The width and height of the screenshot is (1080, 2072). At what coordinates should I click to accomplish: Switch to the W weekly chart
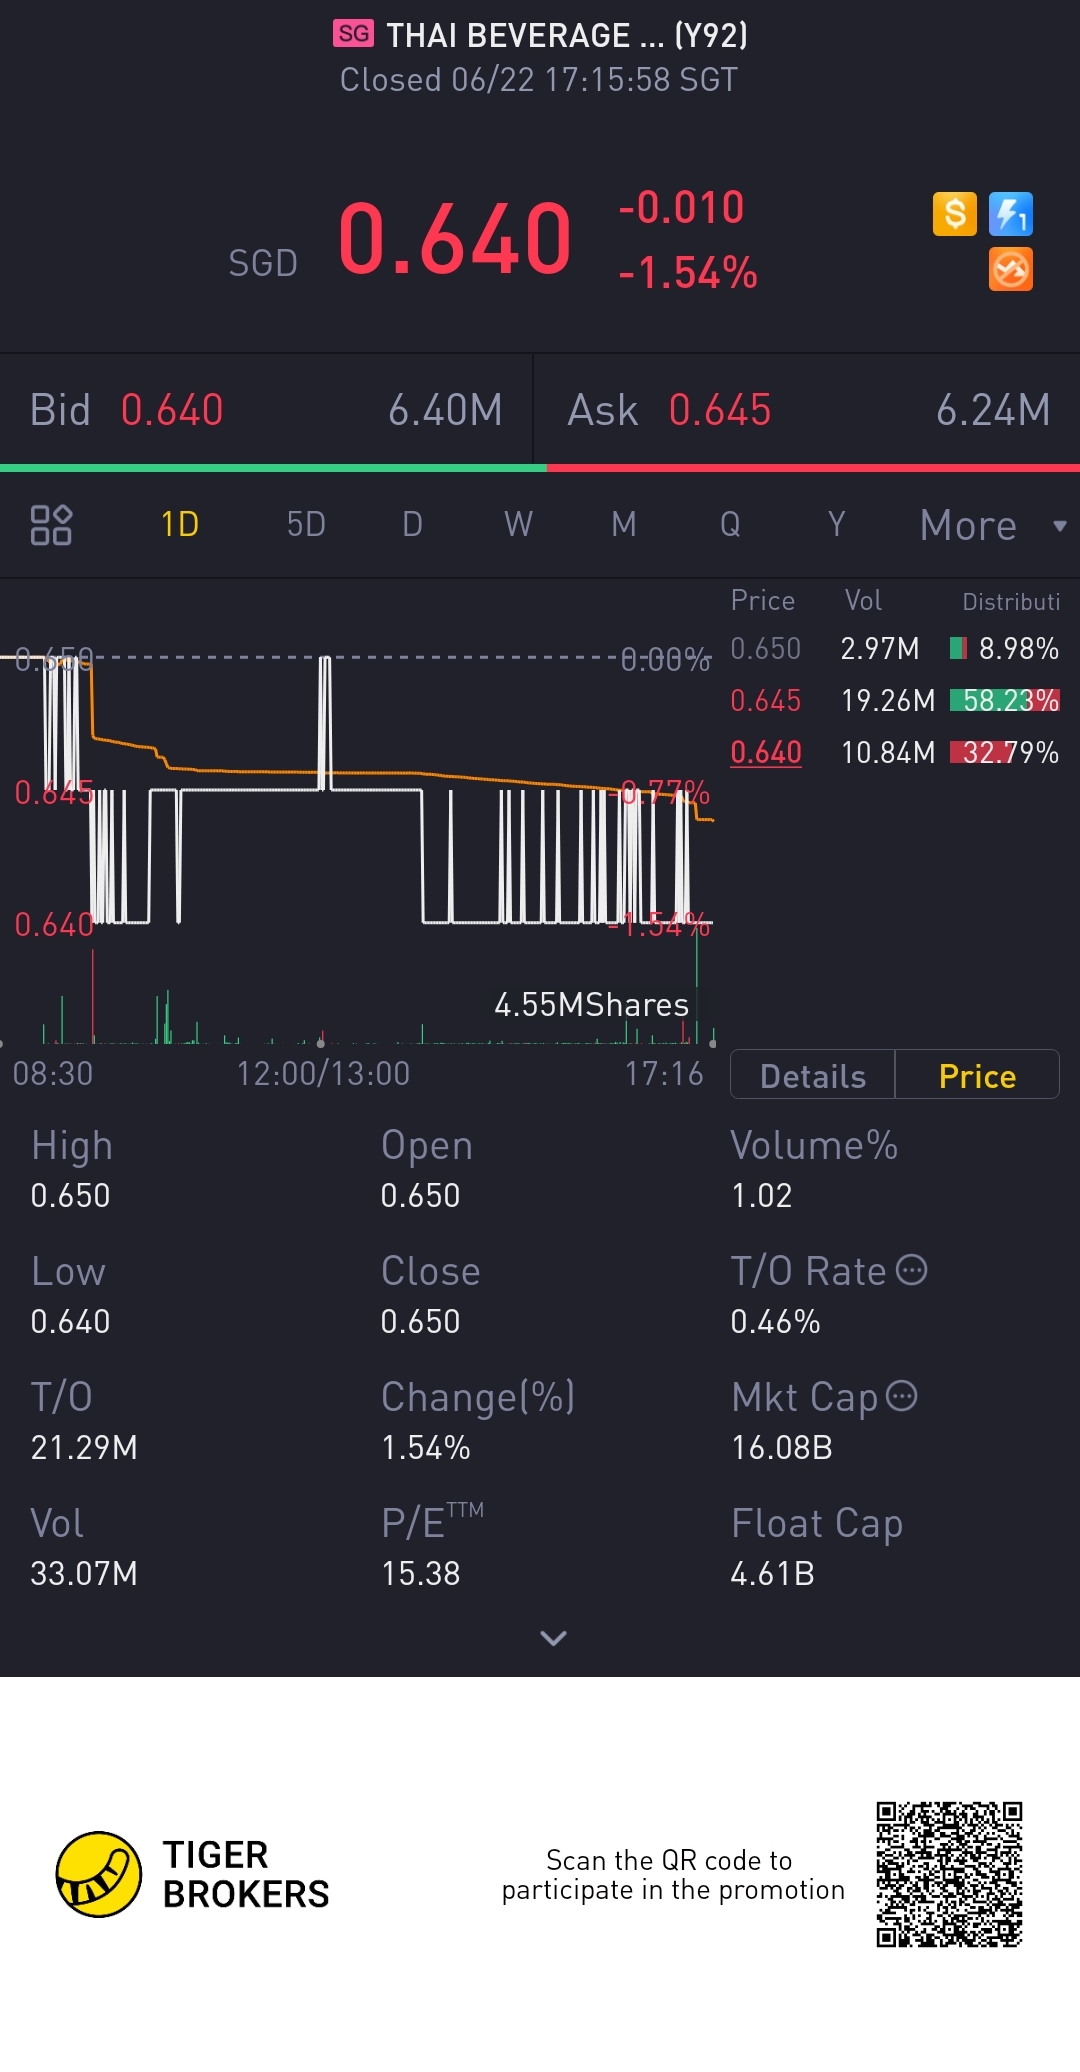pyautogui.click(x=518, y=524)
